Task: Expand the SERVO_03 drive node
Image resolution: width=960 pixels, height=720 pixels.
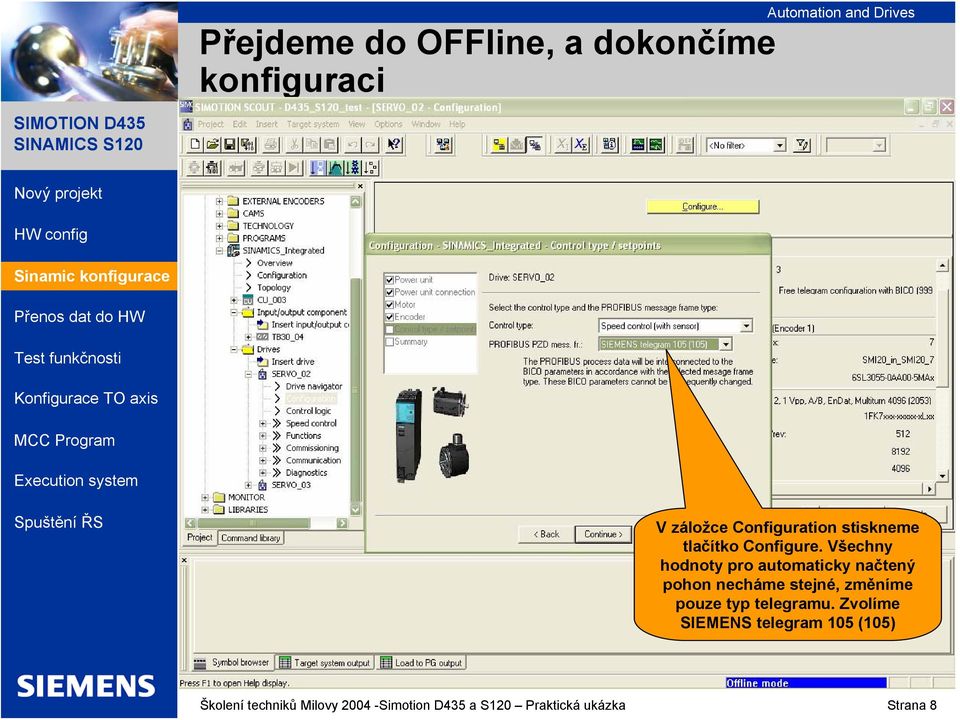Action: pos(249,486)
